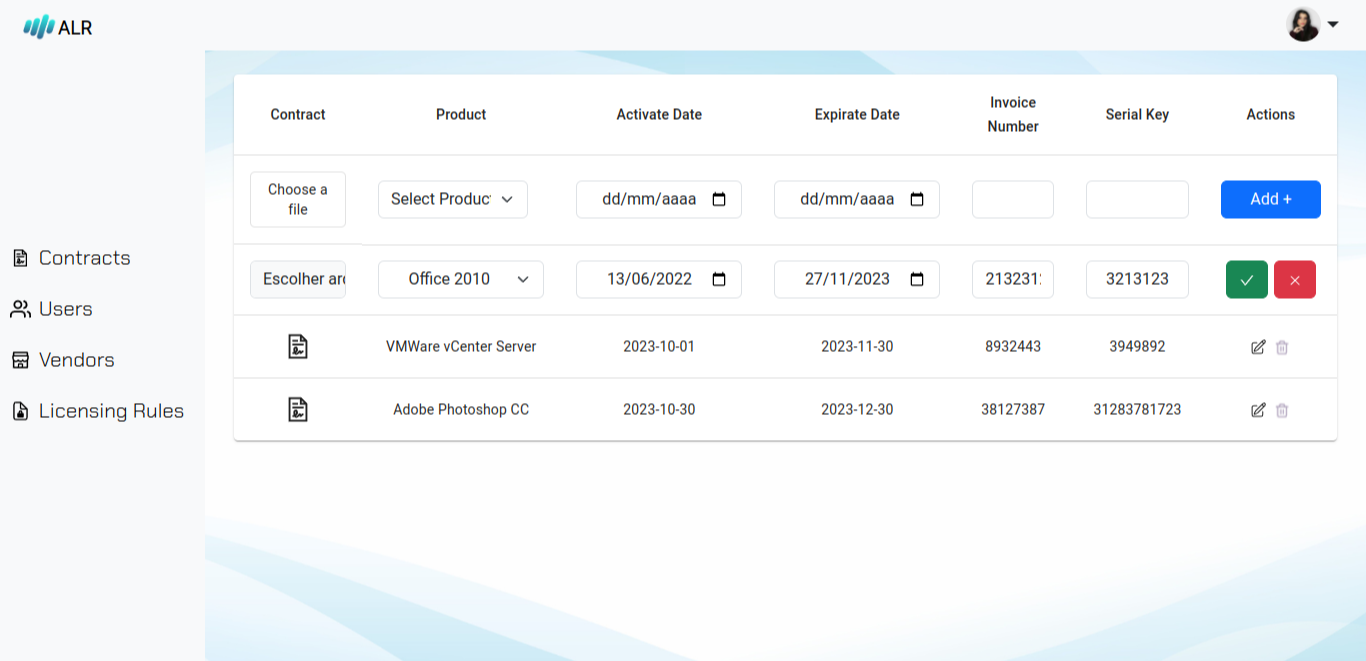Delete the VMWare vCenter Server row

[1282, 347]
